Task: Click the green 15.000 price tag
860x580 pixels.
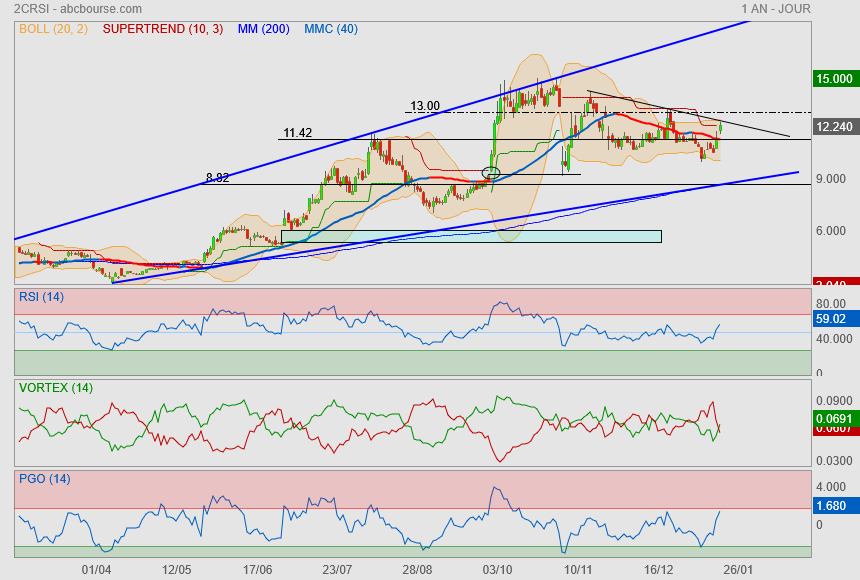Action: (x=834, y=78)
